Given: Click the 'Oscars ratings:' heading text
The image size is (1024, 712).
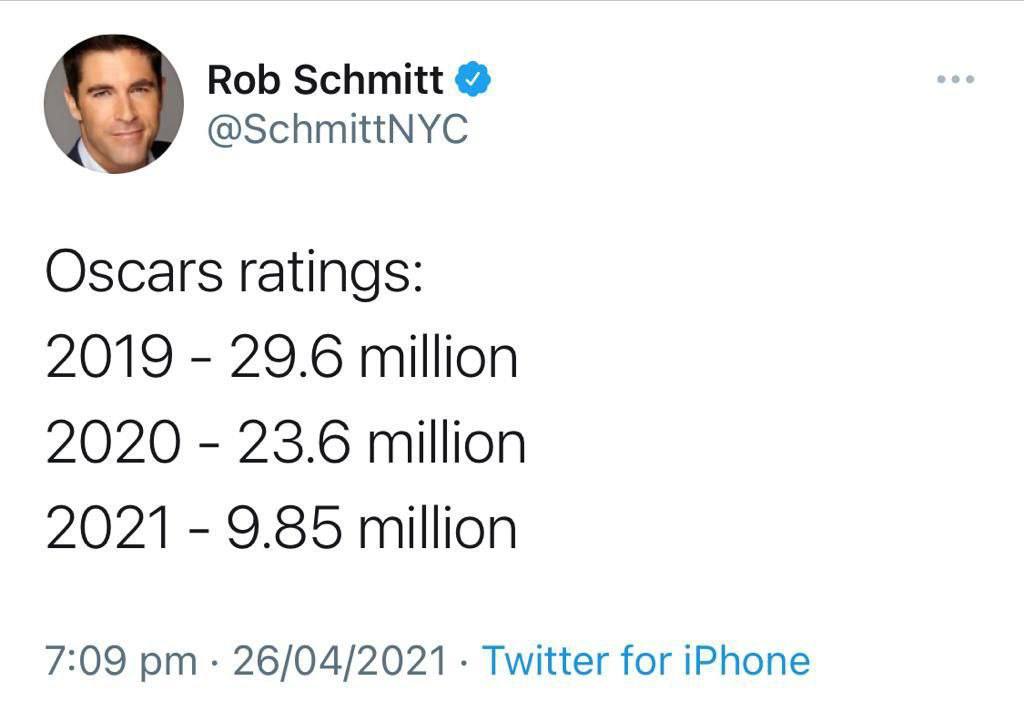Looking at the screenshot, I should pyautogui.click(x=236, y=273).
